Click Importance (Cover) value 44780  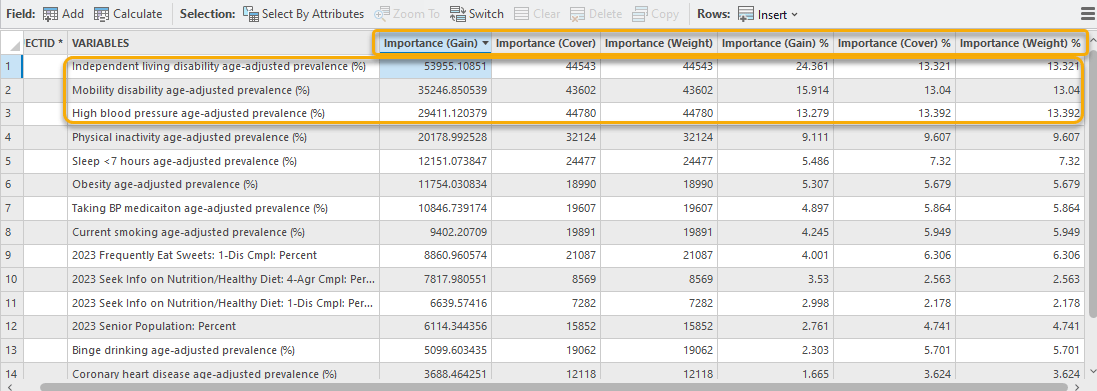click(546, 114)
